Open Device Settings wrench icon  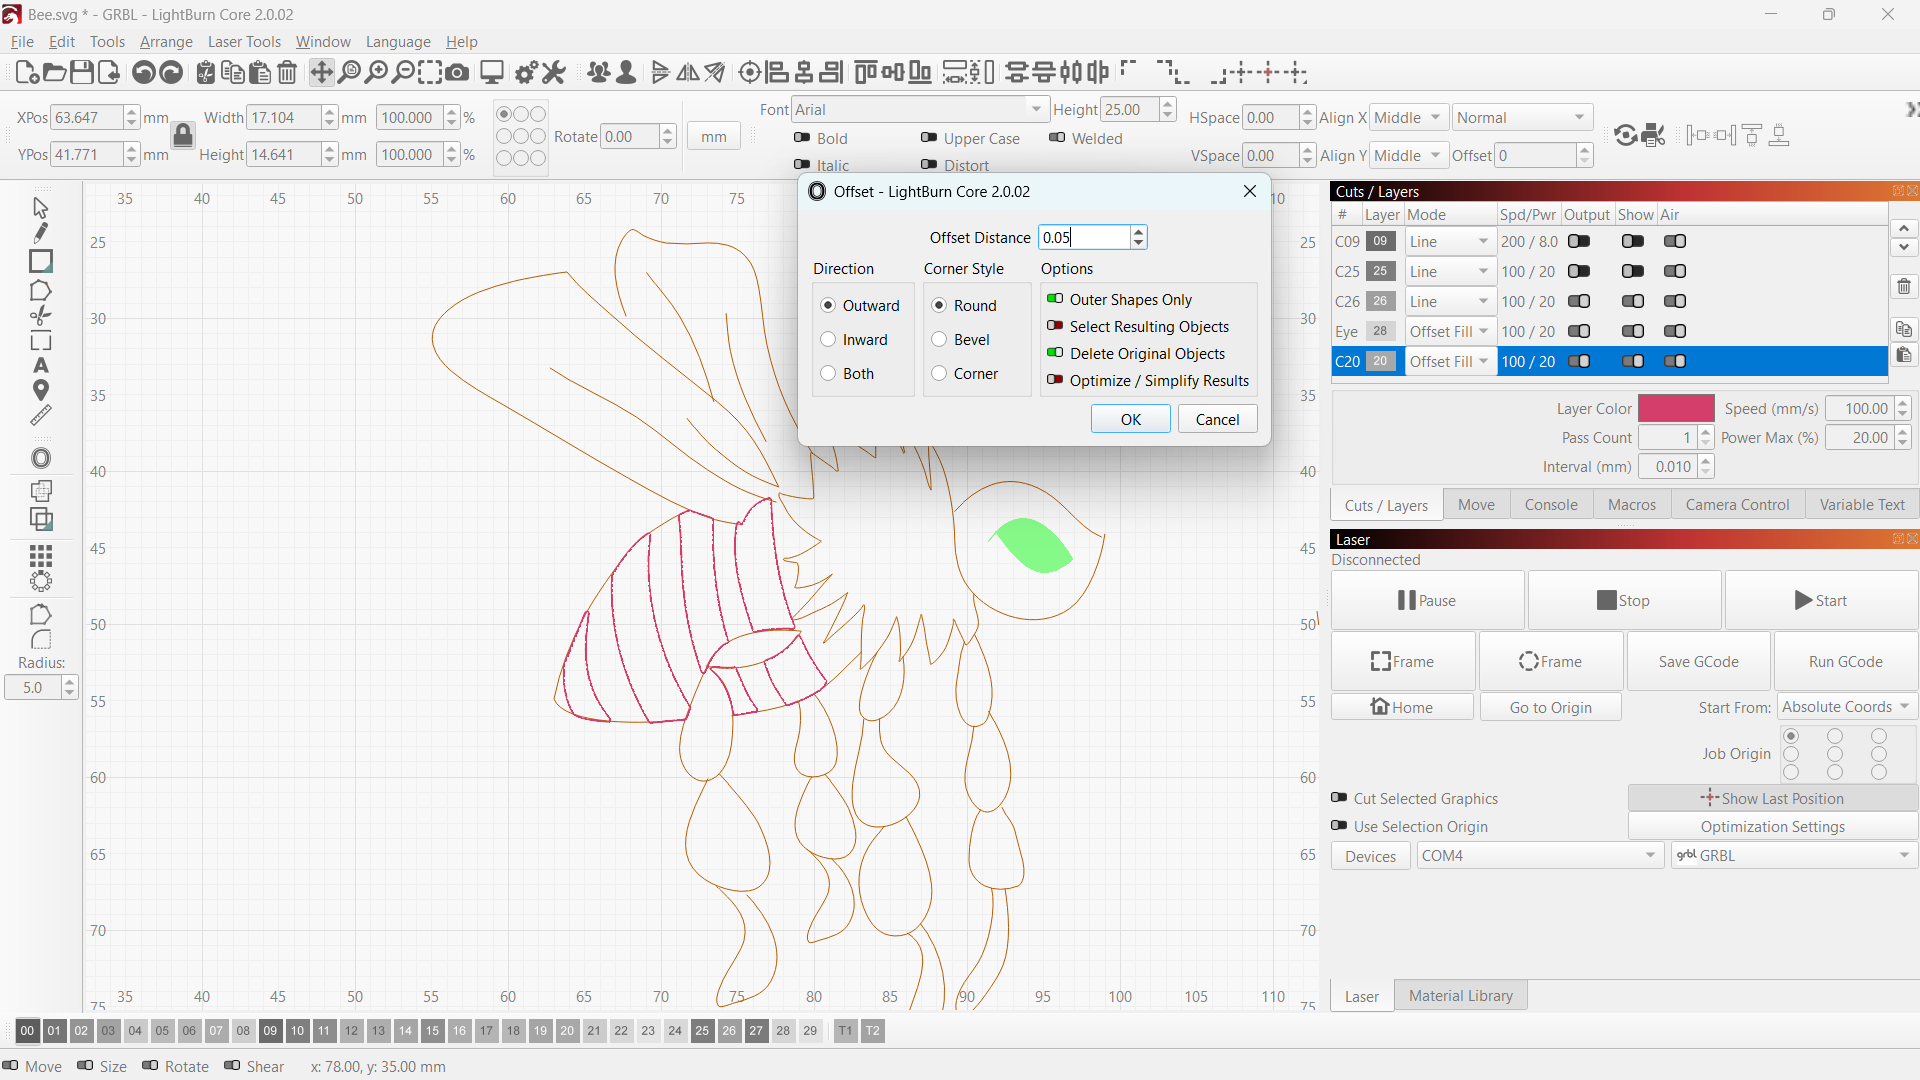pos(553,72)
